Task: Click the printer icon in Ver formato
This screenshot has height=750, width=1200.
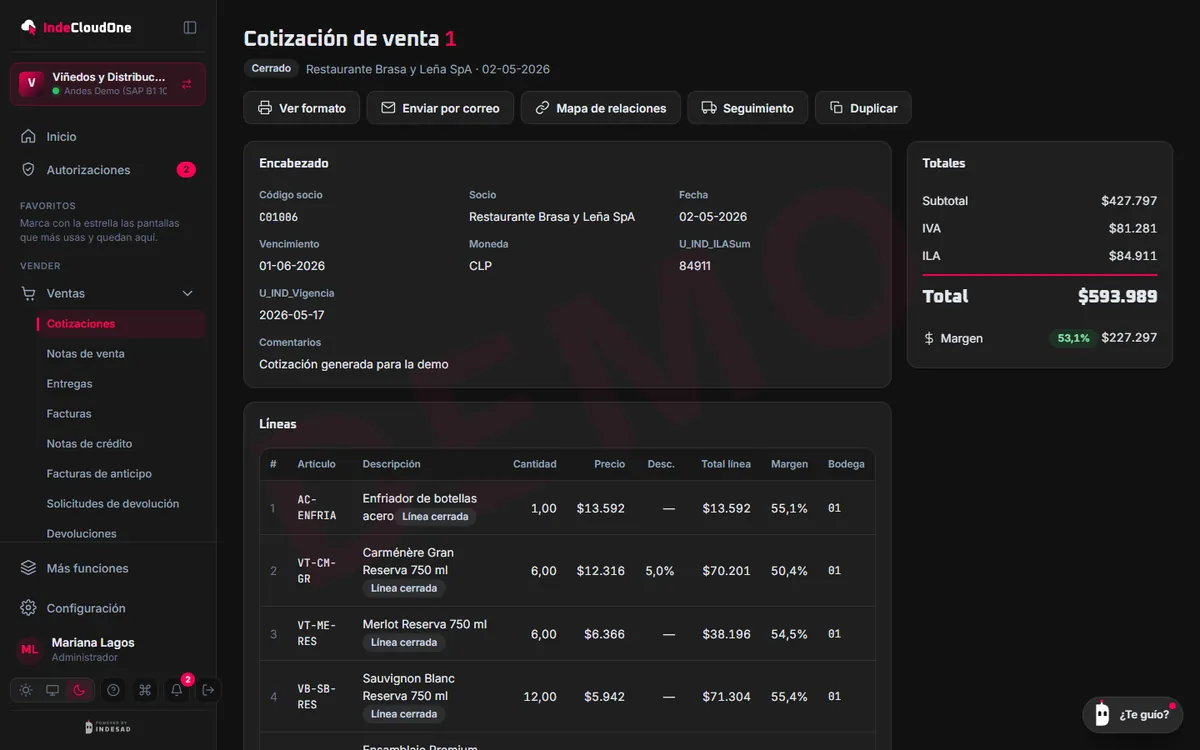Action: tap(265, 108)
